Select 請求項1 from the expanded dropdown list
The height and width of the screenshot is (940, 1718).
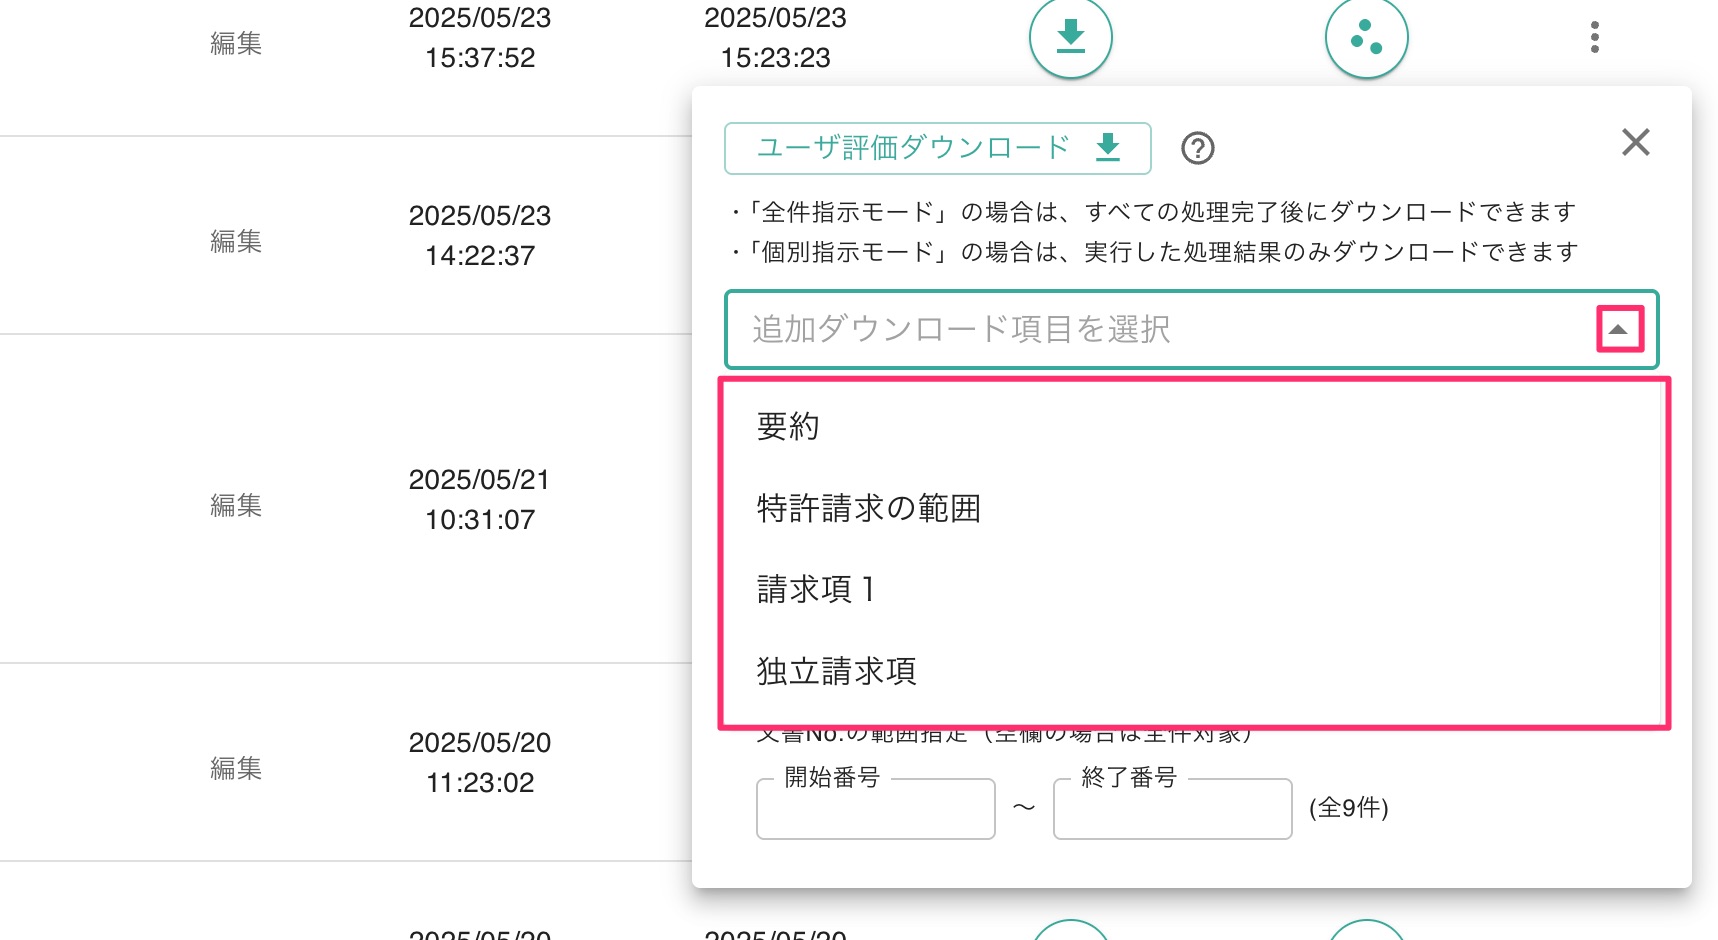click(816, 590)
